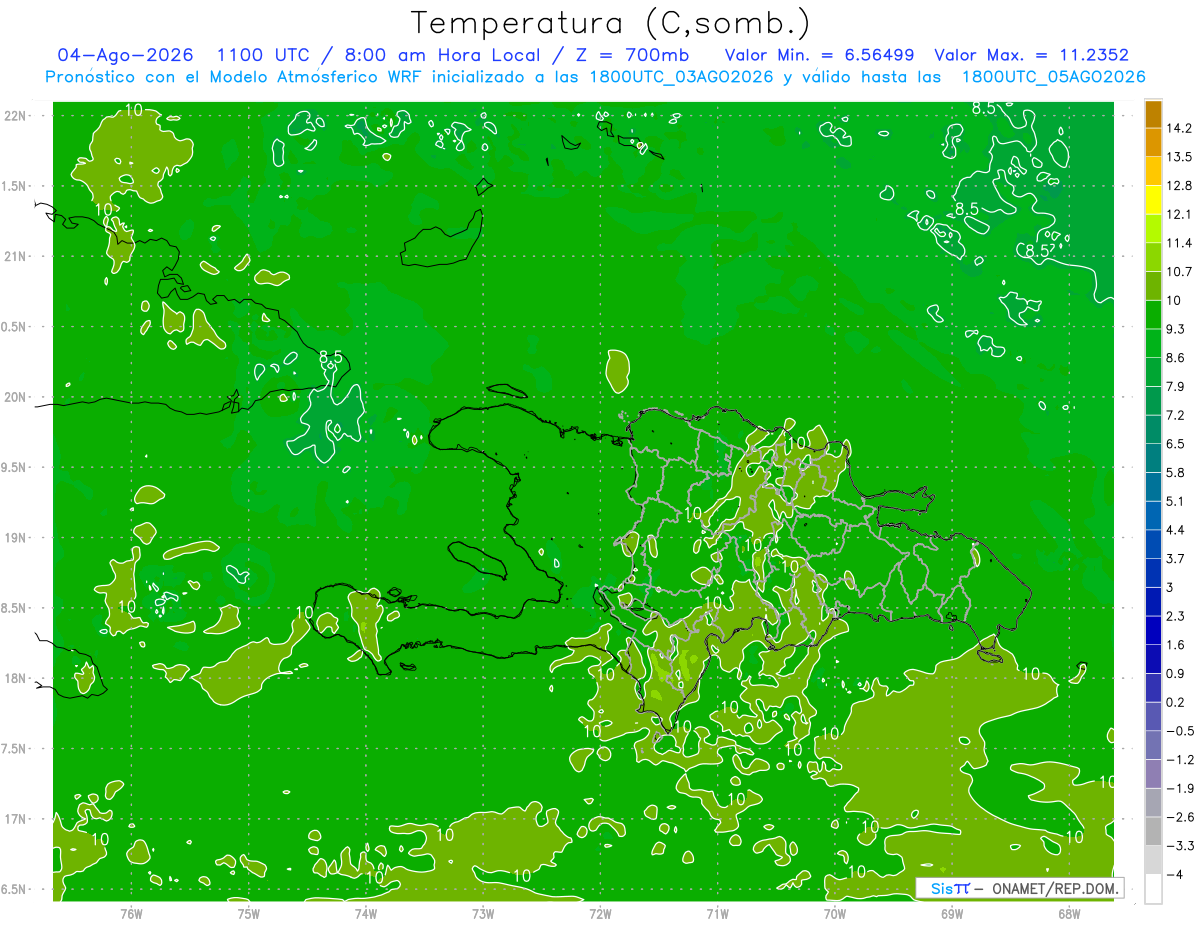The image size is (1200, 927).
Task: Click the colorbar value "7.9"
Action: (x=1176, y=387)
